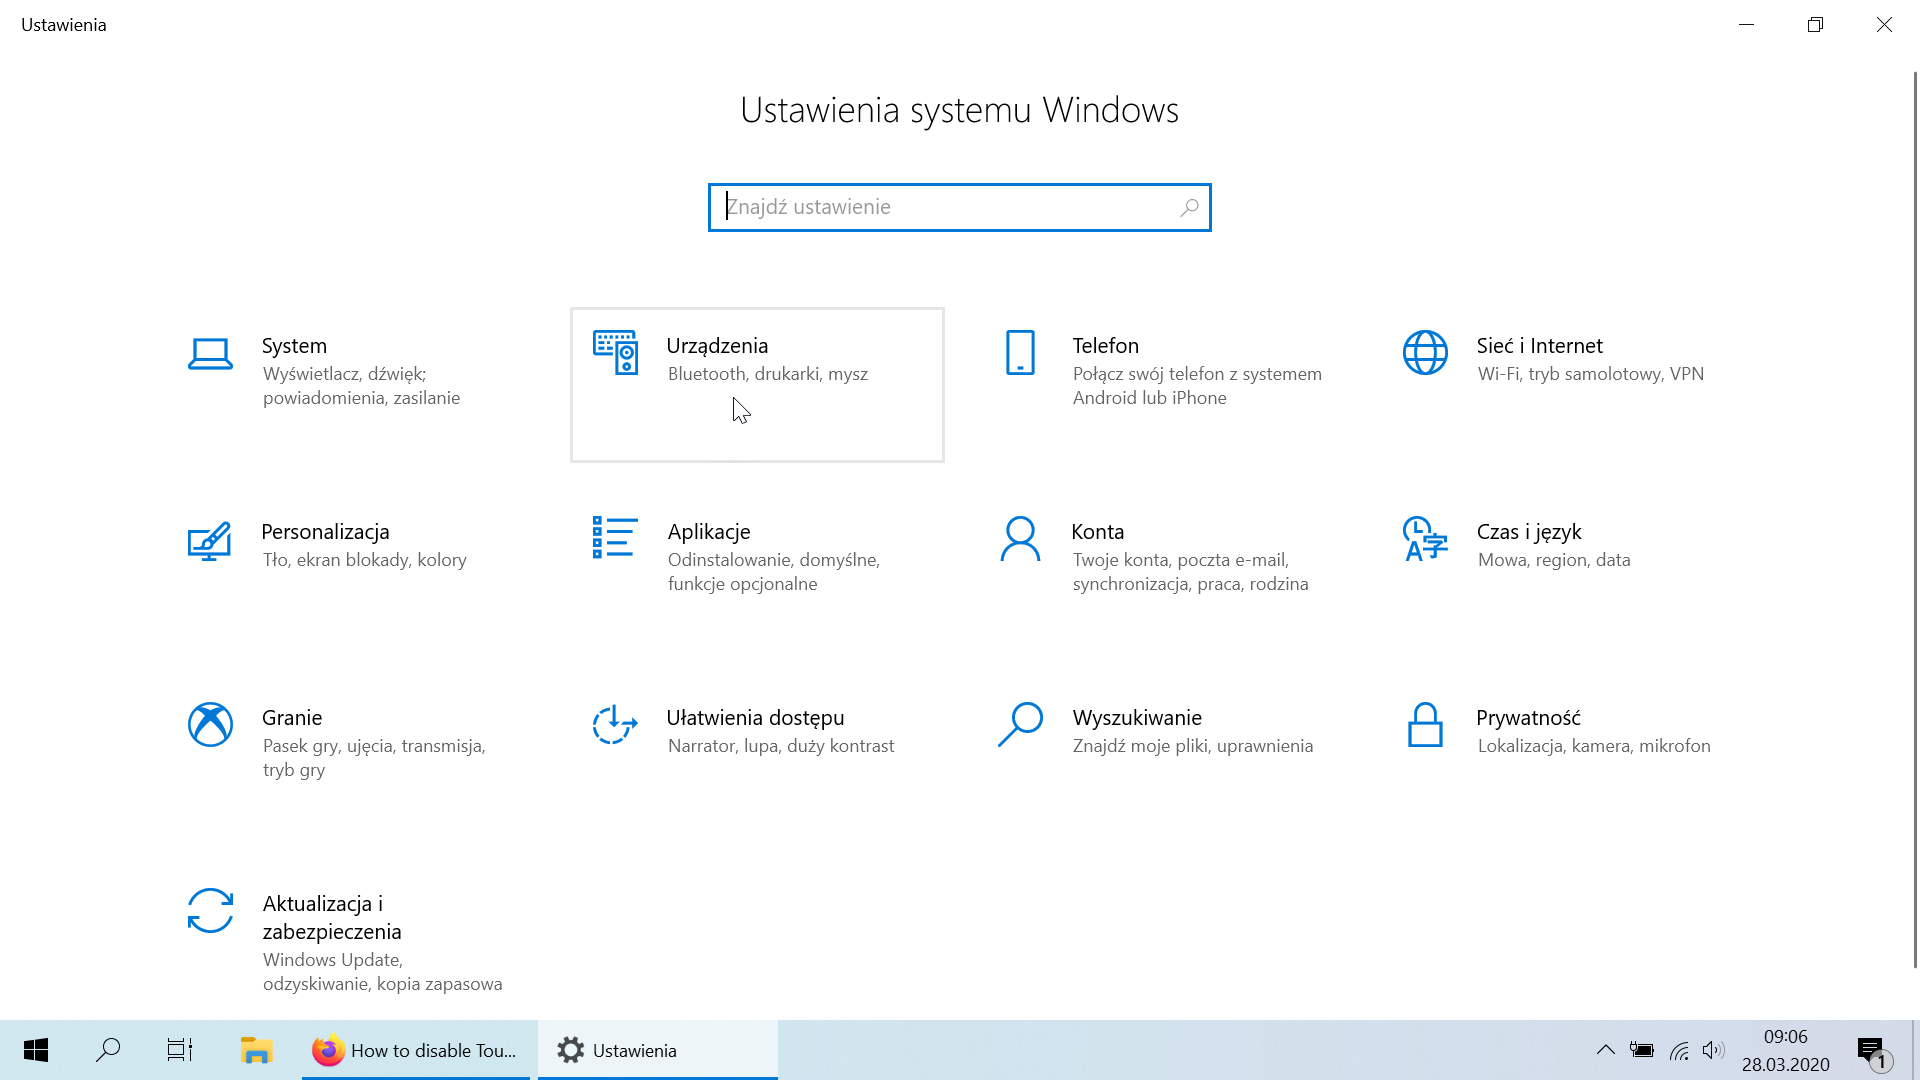
Task: Open Czas i język icon
Action: click(1425, 539)
